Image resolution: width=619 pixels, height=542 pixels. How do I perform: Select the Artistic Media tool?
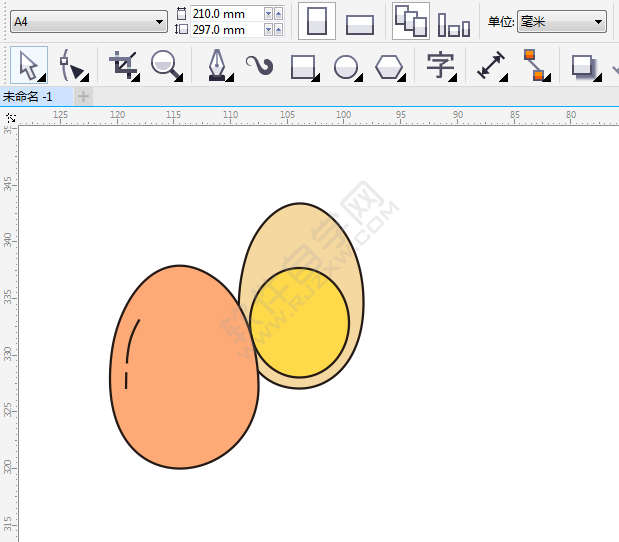pos(260,66)
